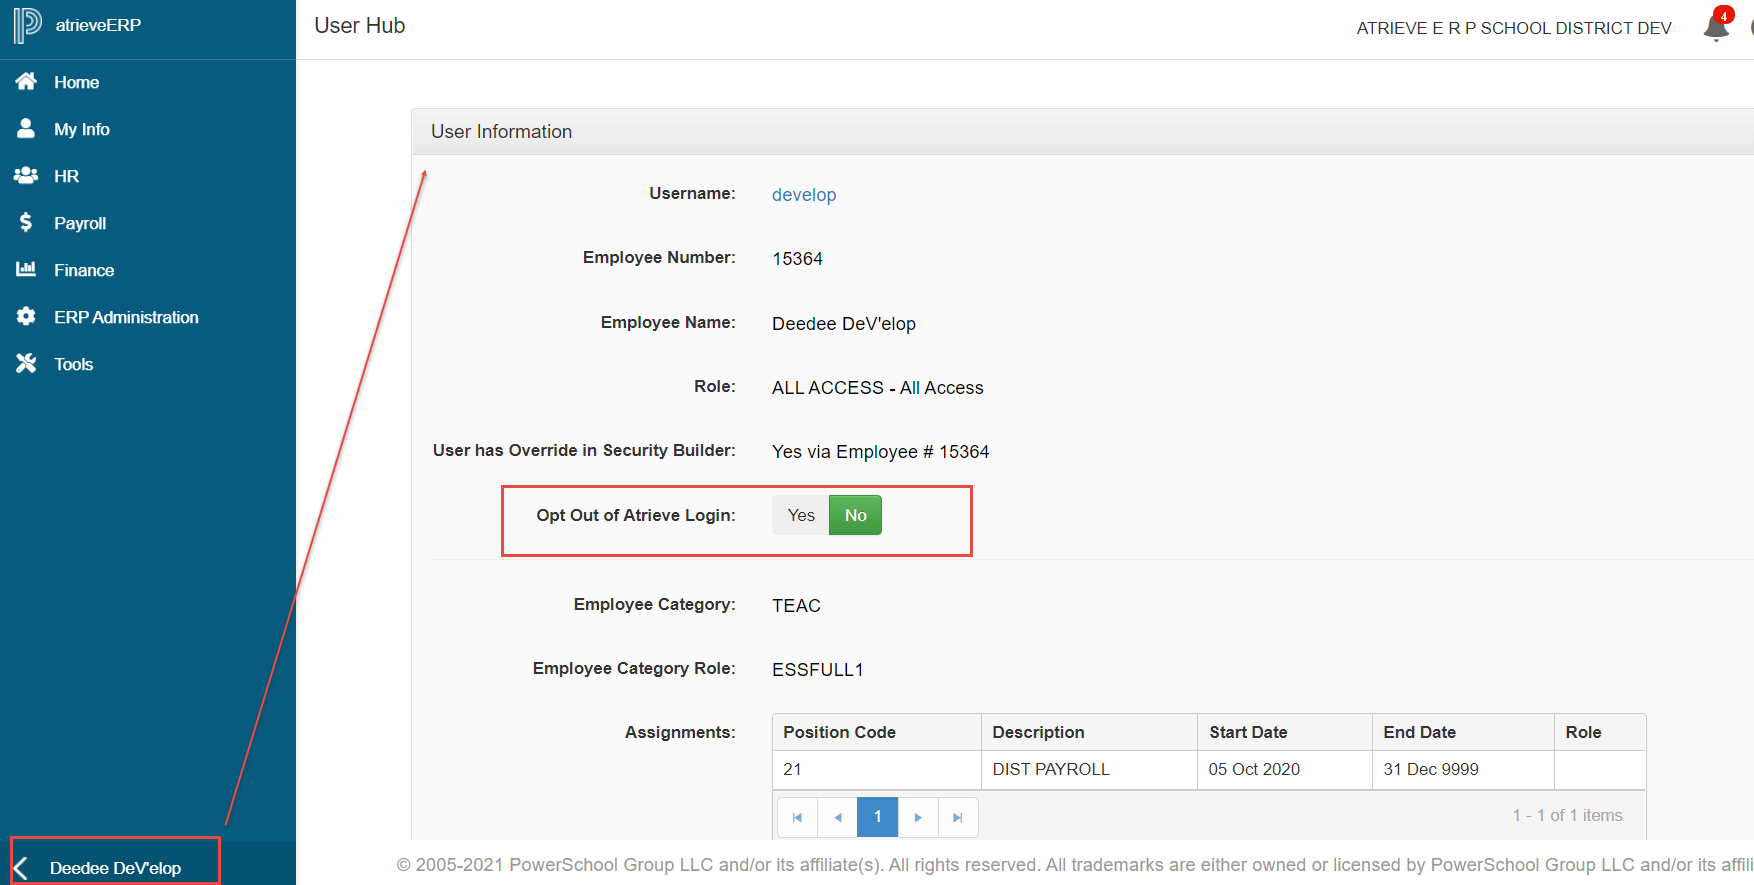Go to next page of assignments
1754x885 pixels.
pos(918,817)
